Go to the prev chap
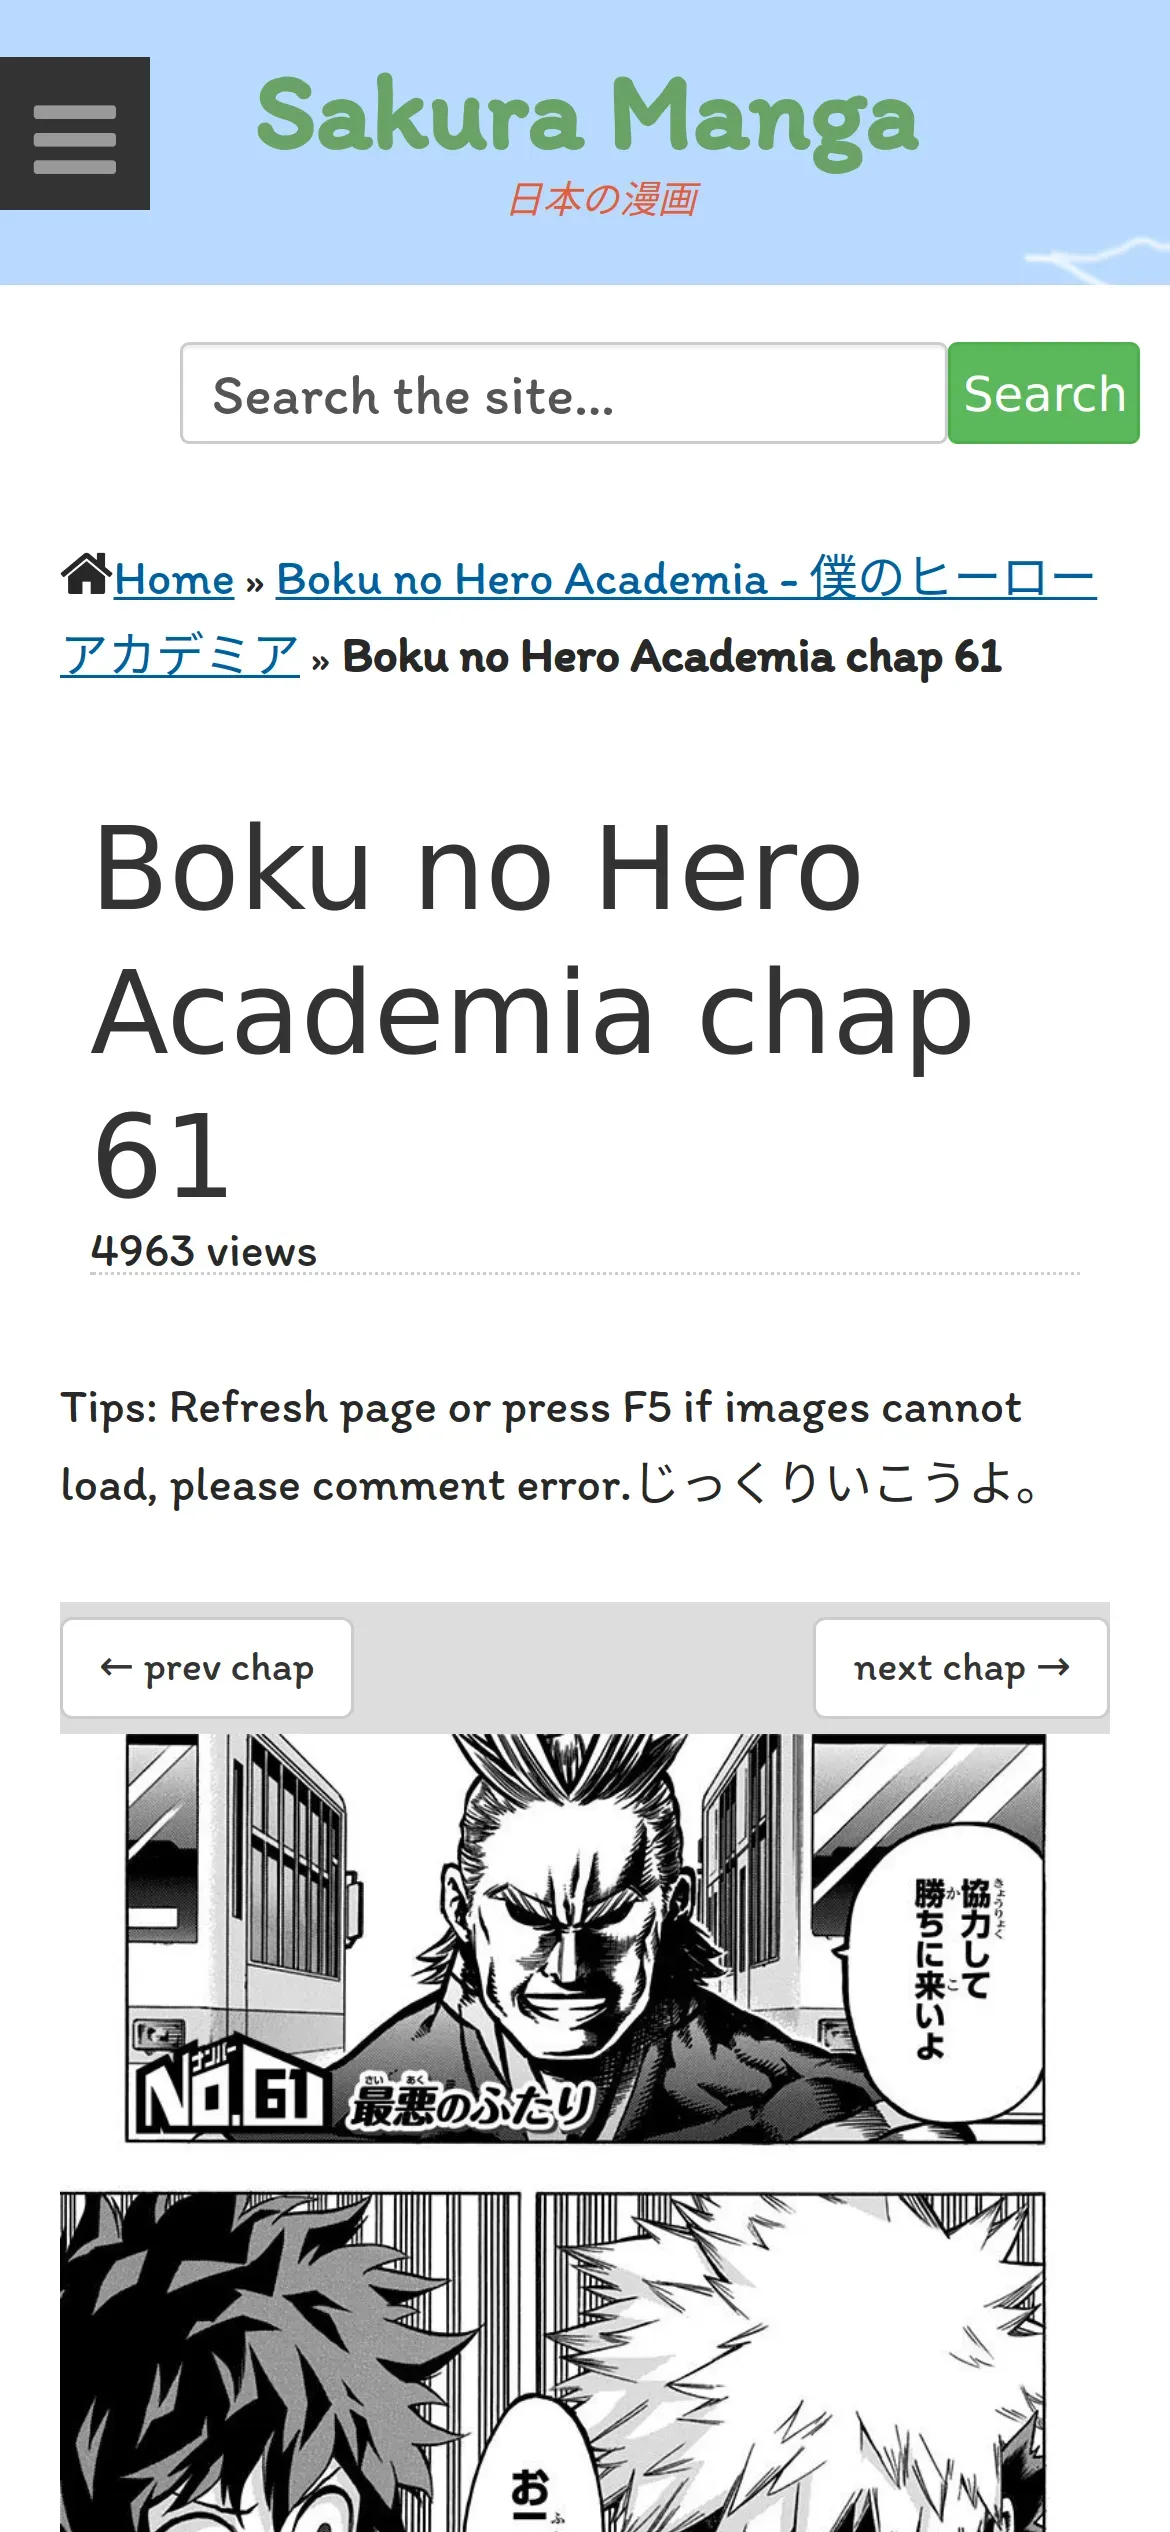The width and height of the screenshot is (1170, 2532). point(207,1668)
